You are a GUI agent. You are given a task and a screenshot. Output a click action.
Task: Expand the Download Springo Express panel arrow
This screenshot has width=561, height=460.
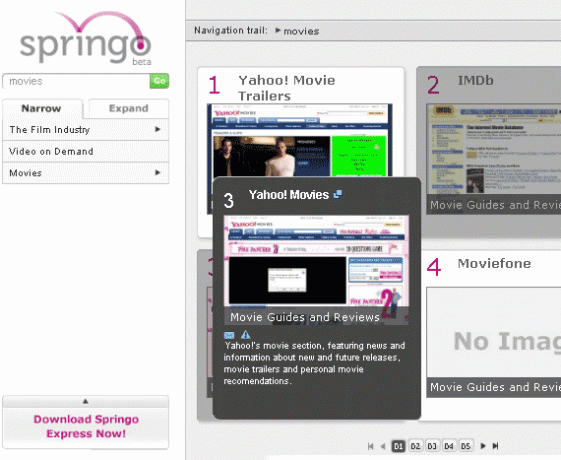tap(85, 401)
